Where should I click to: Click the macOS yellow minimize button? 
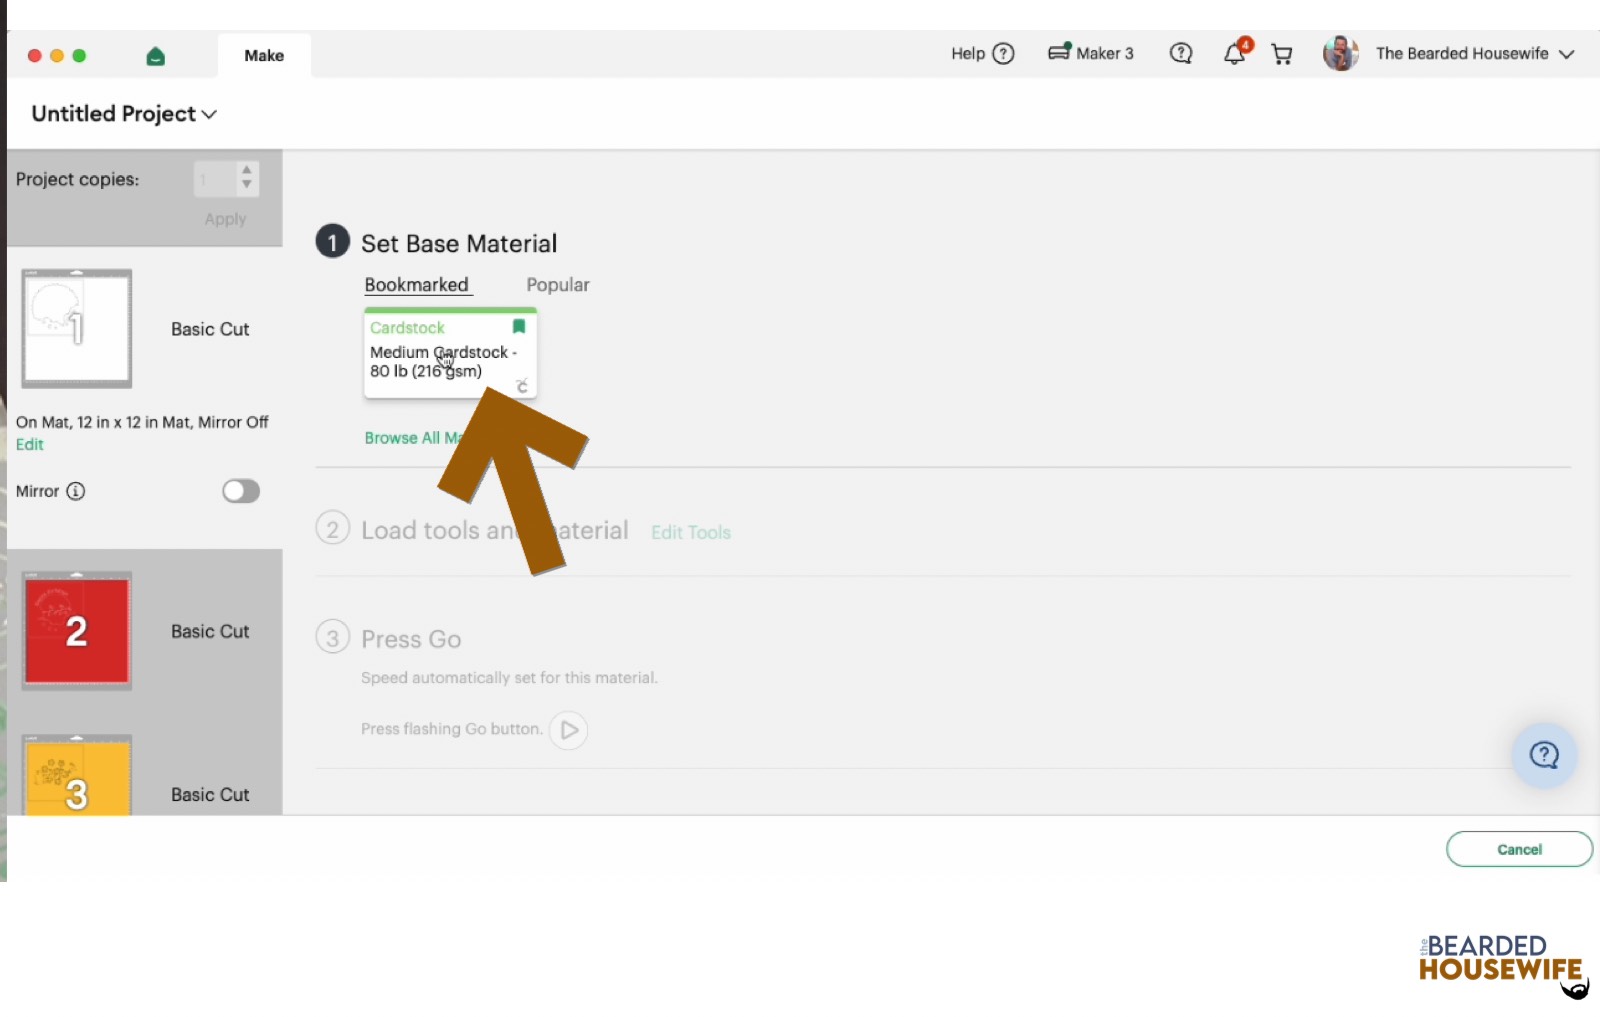point(56,56)
